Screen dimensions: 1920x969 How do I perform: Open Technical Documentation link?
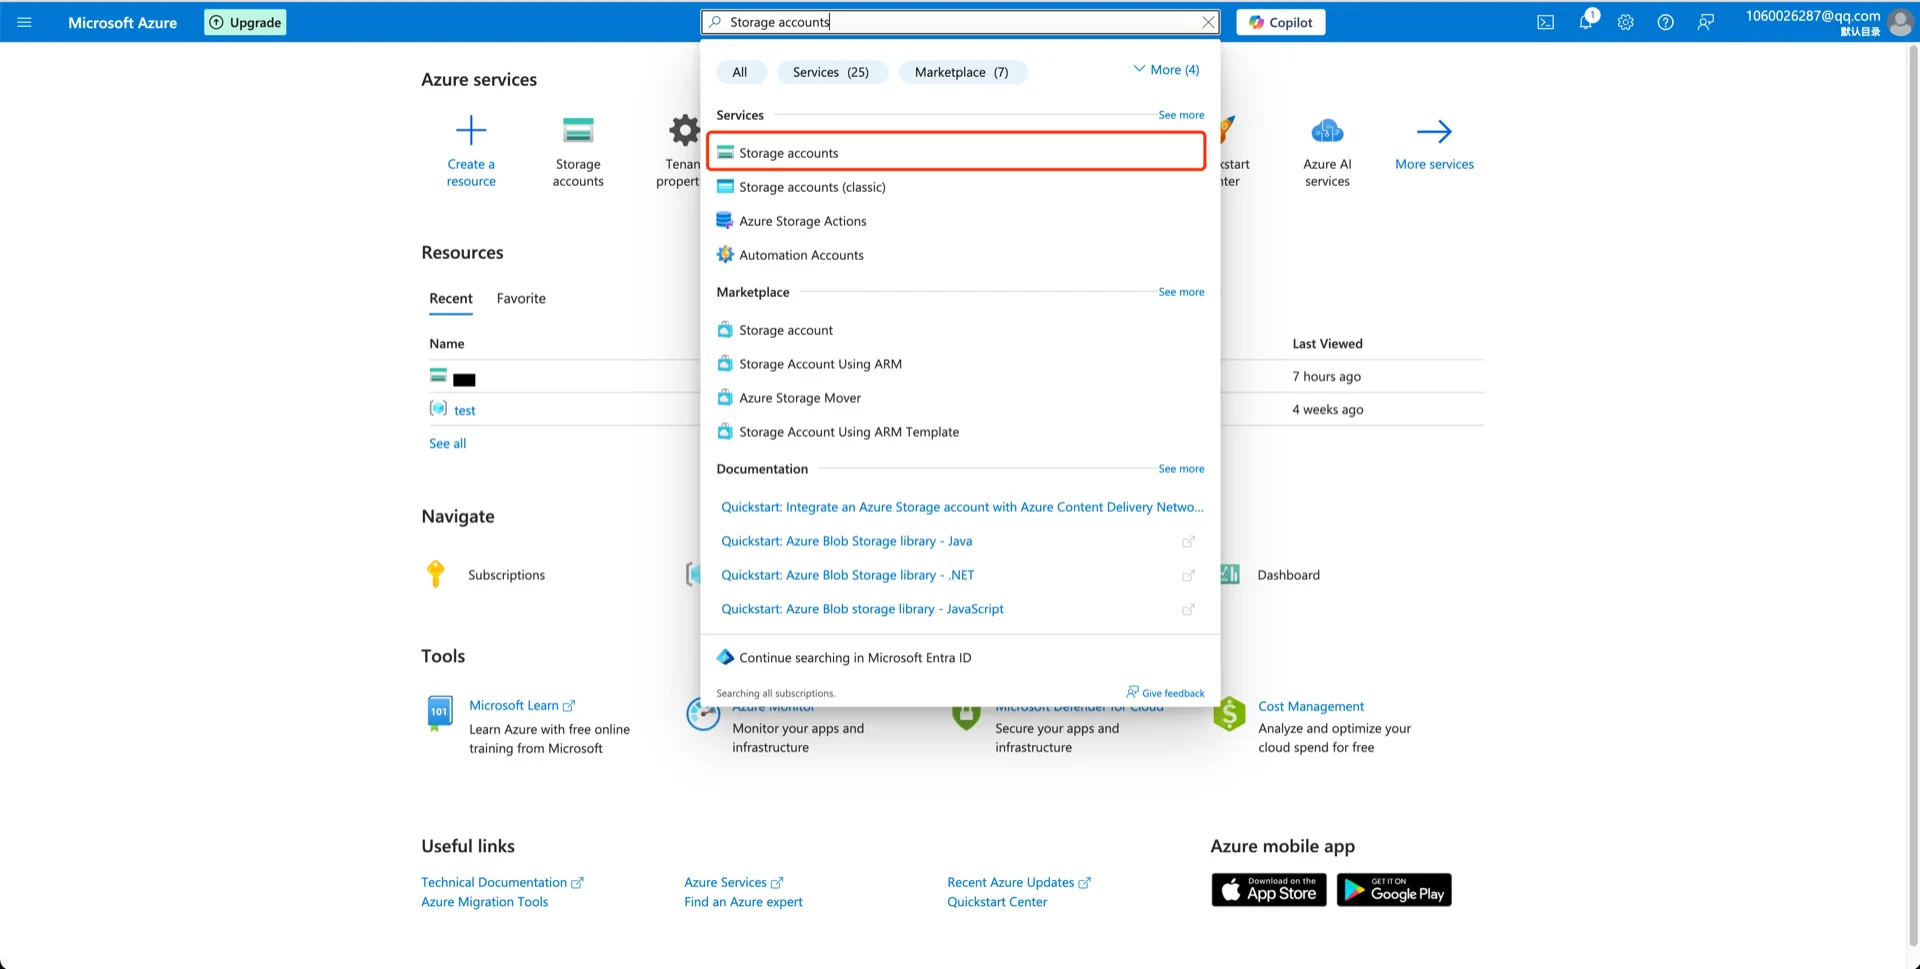[502, 883]
